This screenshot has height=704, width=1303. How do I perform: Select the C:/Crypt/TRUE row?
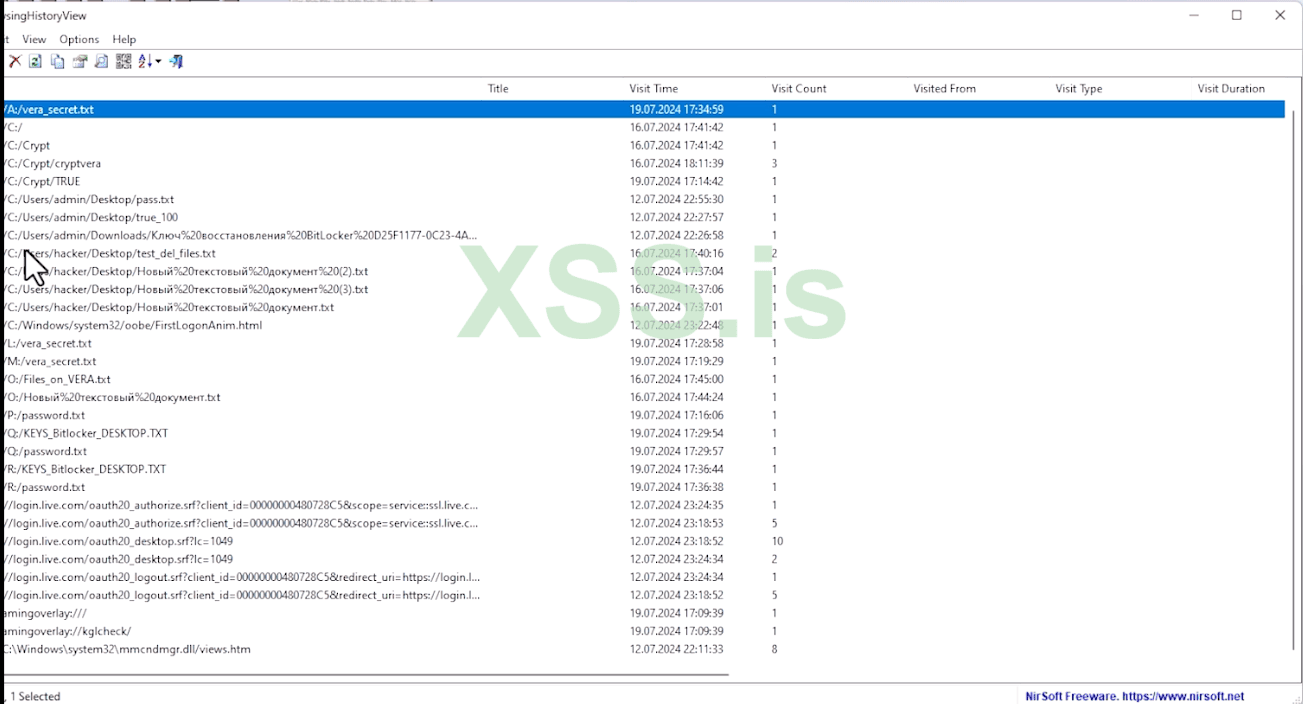click(644, 181)
